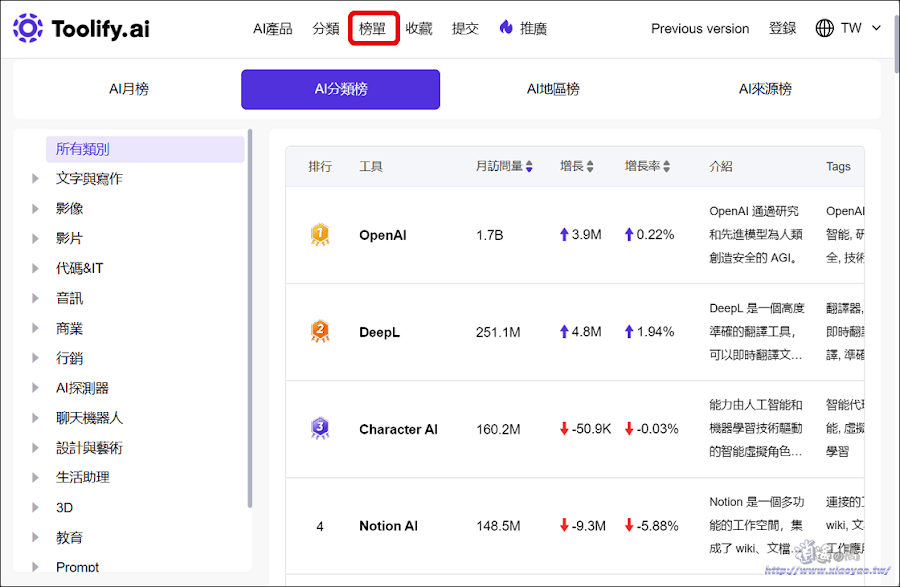Open the 榜單 menu
Viewport: 900px width, 587px height.
[373, 28]
